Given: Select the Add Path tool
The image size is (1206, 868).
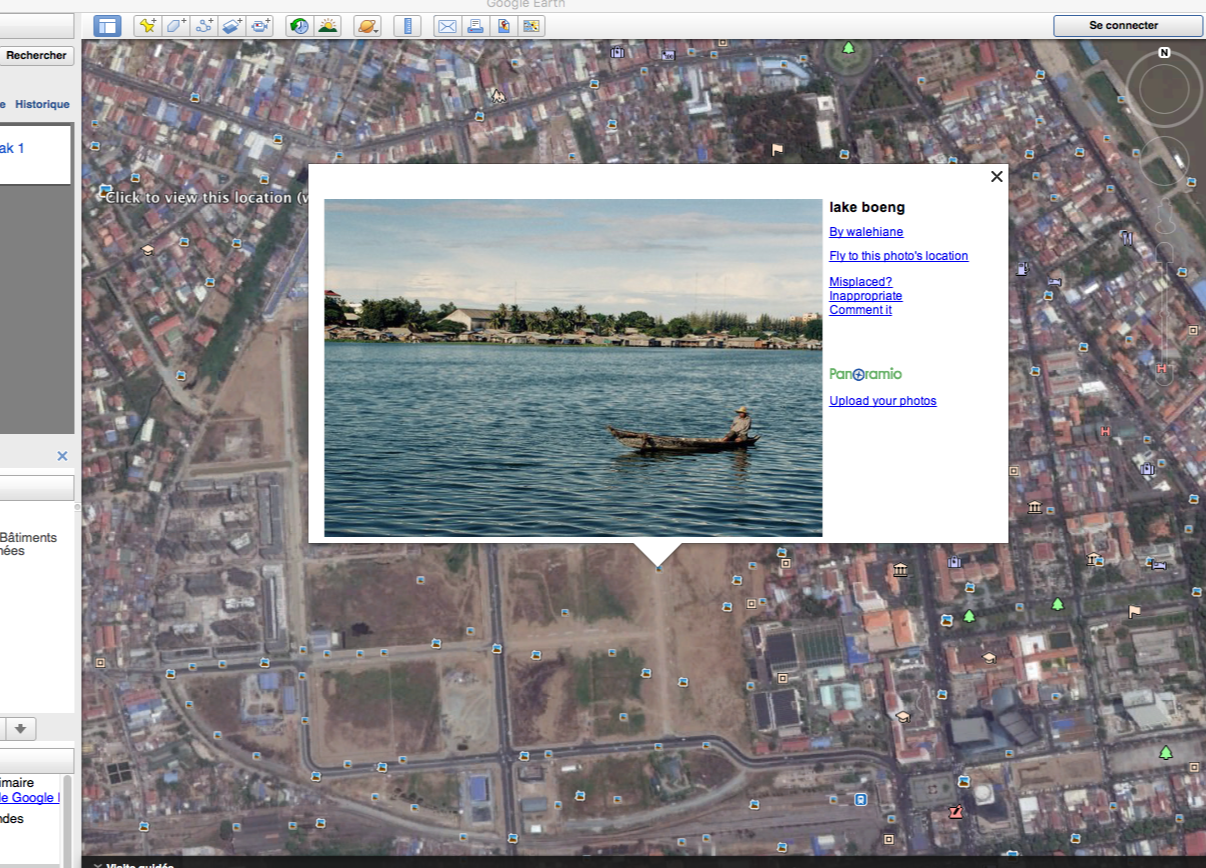Looking at the screenshot, I should (204, 26).
